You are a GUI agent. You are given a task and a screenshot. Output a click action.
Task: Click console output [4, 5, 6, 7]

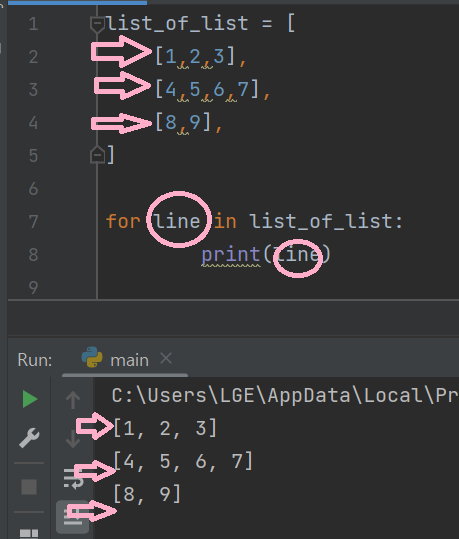pyautogui.click(x=183, y=461)
